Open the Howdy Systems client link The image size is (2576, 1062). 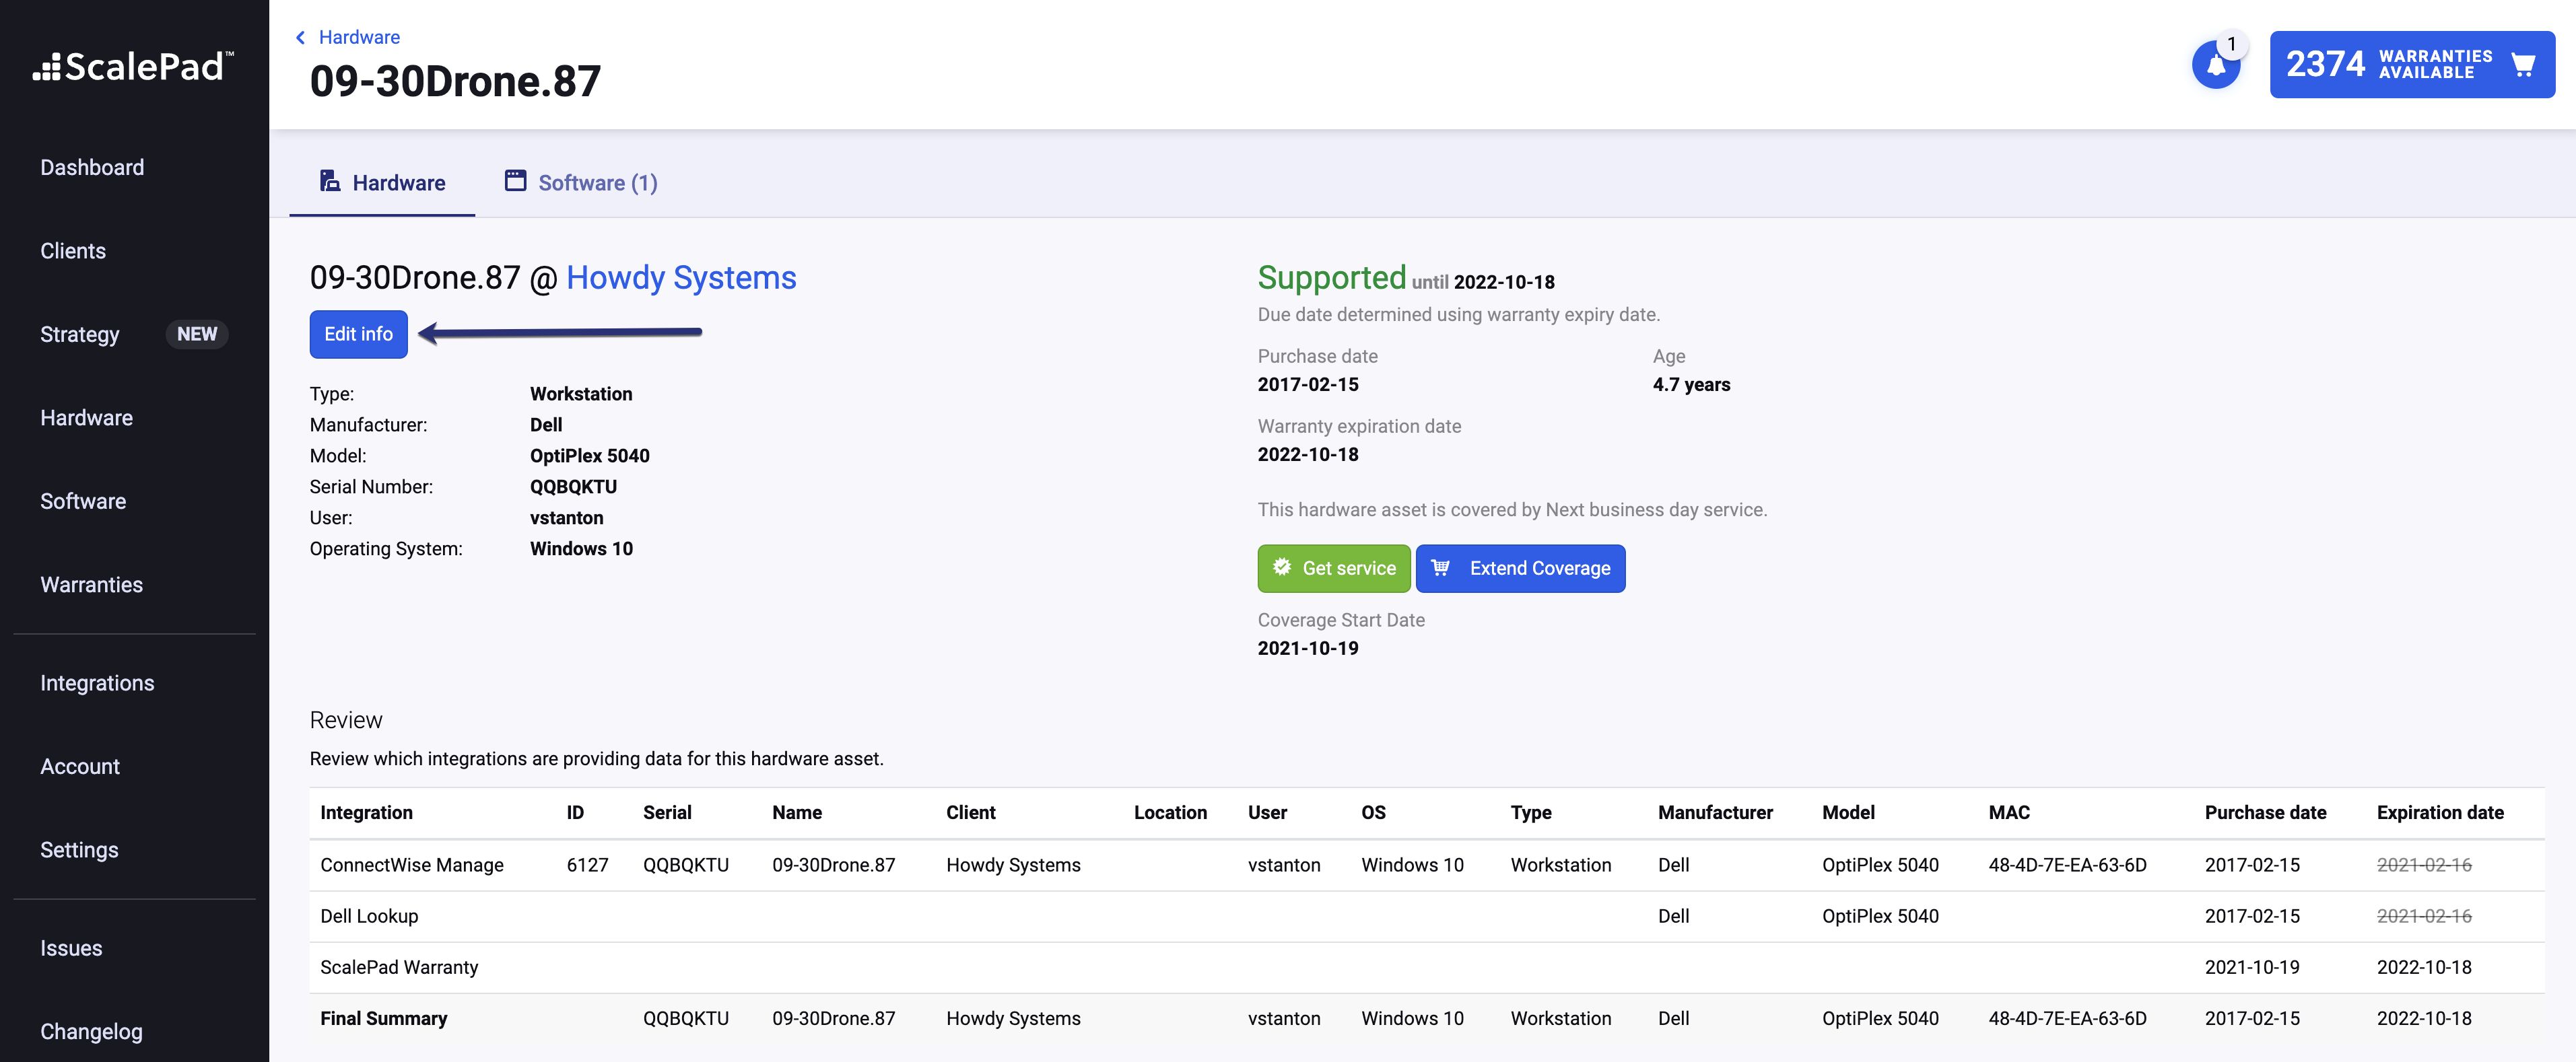[x=681, y=278]
